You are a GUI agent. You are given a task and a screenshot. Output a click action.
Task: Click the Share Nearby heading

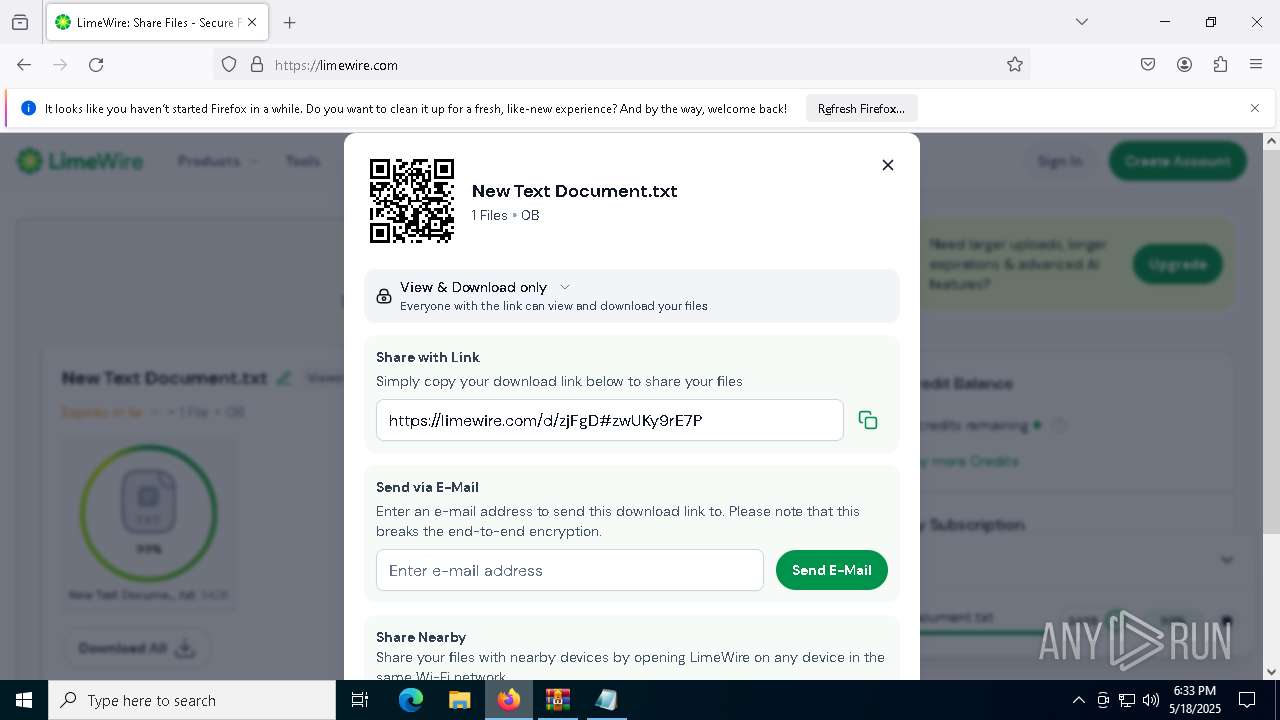pyautogui.click(x=421, y=637)
